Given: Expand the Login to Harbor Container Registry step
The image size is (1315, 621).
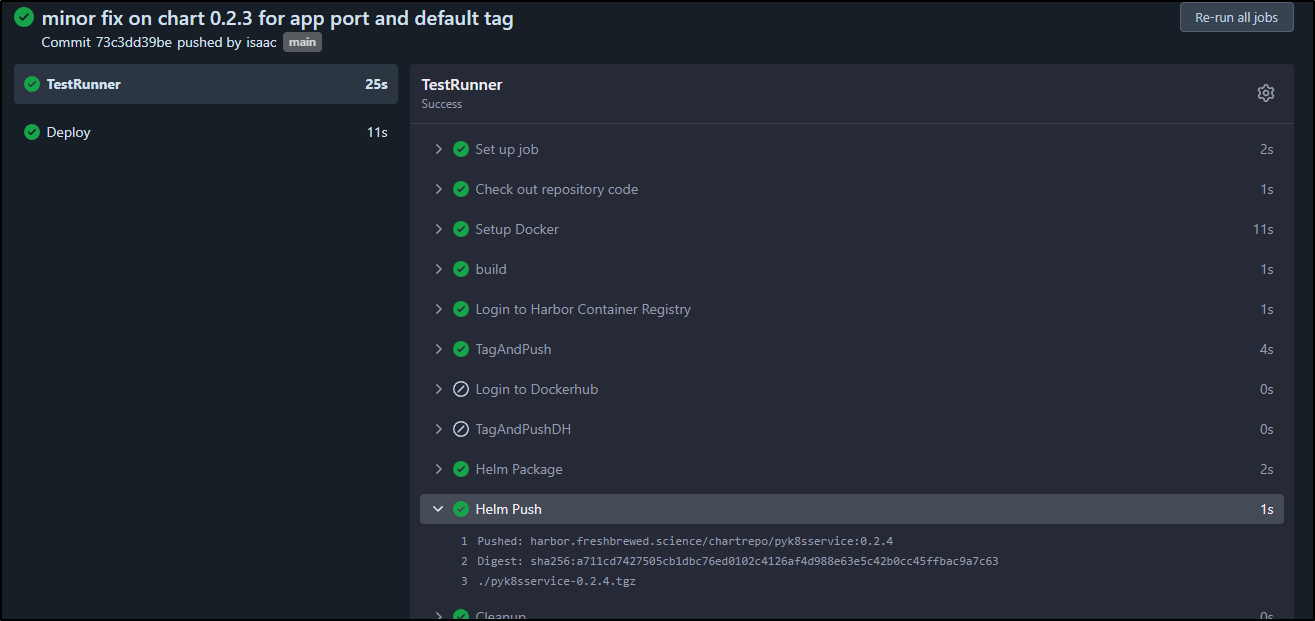Looking at the screenshot, I should tap(438, 309).
